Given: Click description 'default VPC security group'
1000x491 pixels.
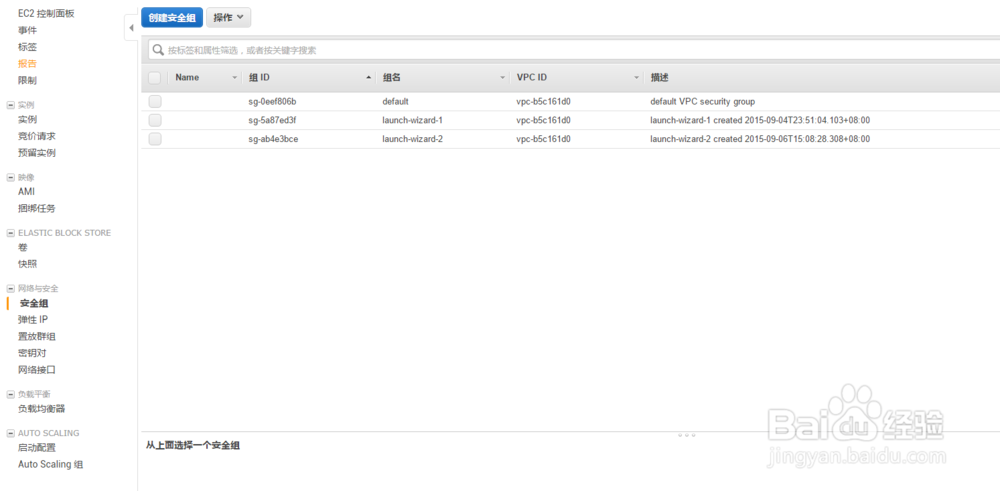Looking at the screenshot, I should tap(703, 101).
